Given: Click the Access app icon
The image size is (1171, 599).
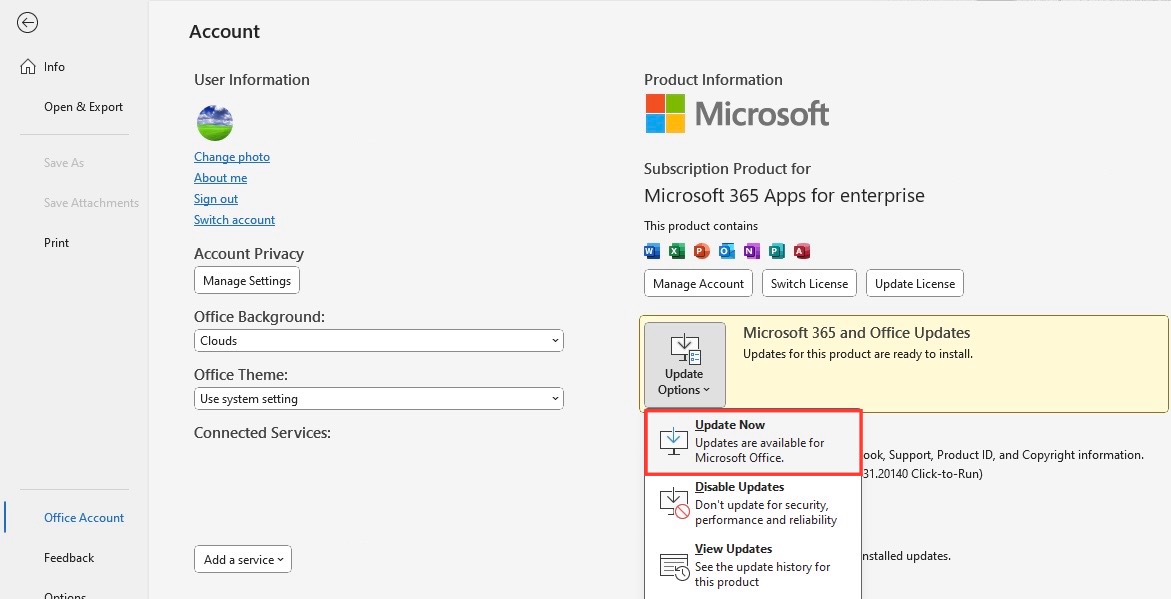Looking at the screenshot, I should coord(801,251).
